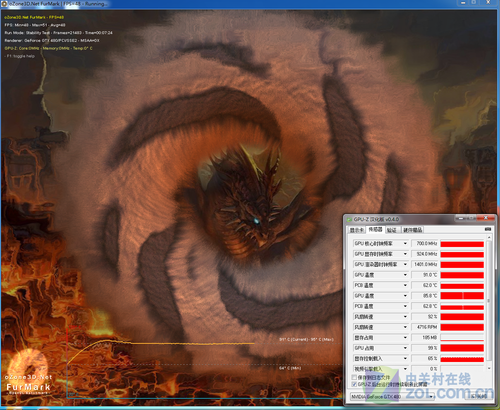
Task: Click the GPU-Z sensor list scrollbar thumb
Action: click(x=489, y=300)
